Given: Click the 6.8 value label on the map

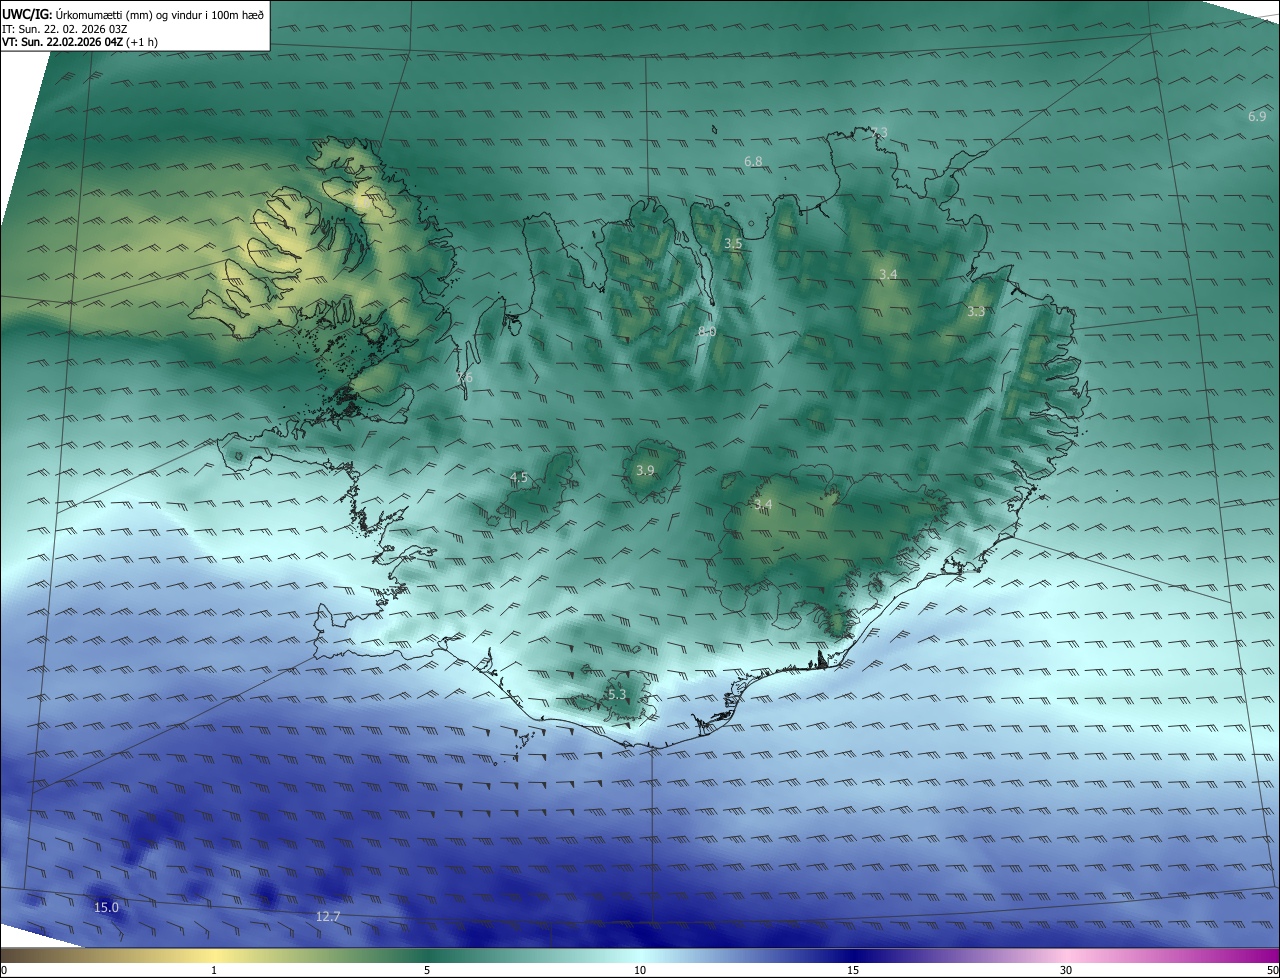Looking at the screenshot, I should [753, 161].
